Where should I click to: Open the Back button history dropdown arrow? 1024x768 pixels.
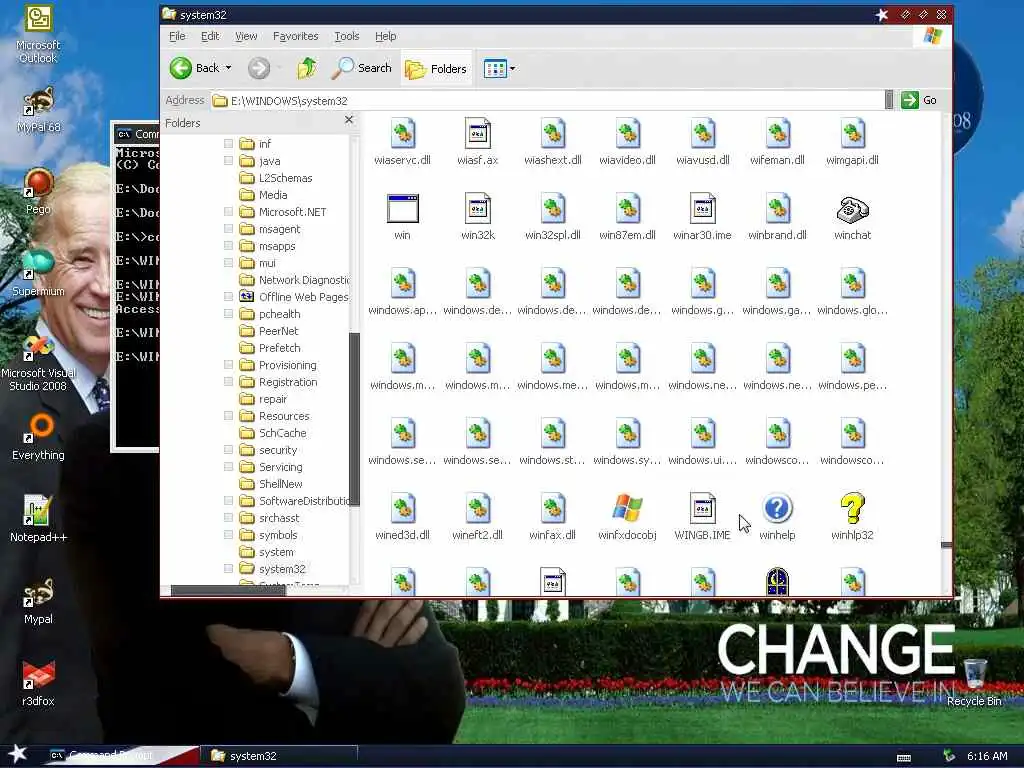228,68
